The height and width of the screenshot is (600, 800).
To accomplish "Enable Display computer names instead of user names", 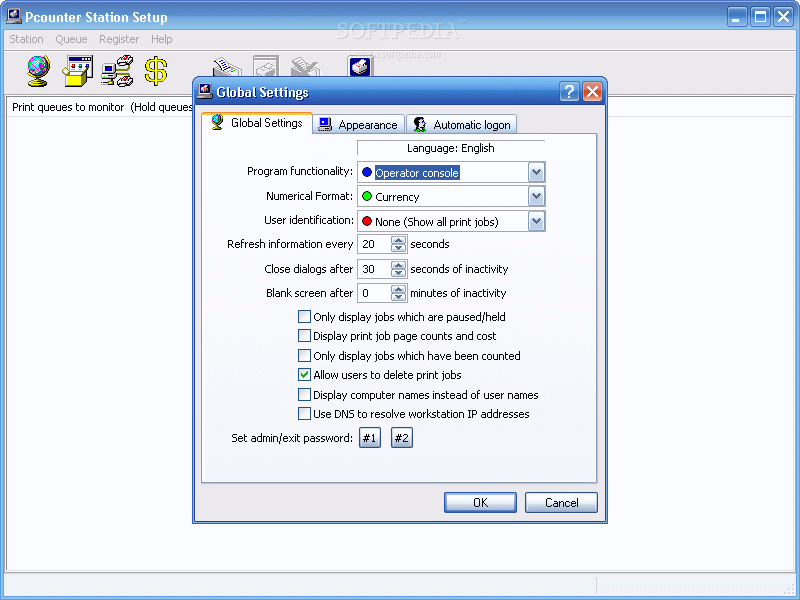I will click(304, 395).
